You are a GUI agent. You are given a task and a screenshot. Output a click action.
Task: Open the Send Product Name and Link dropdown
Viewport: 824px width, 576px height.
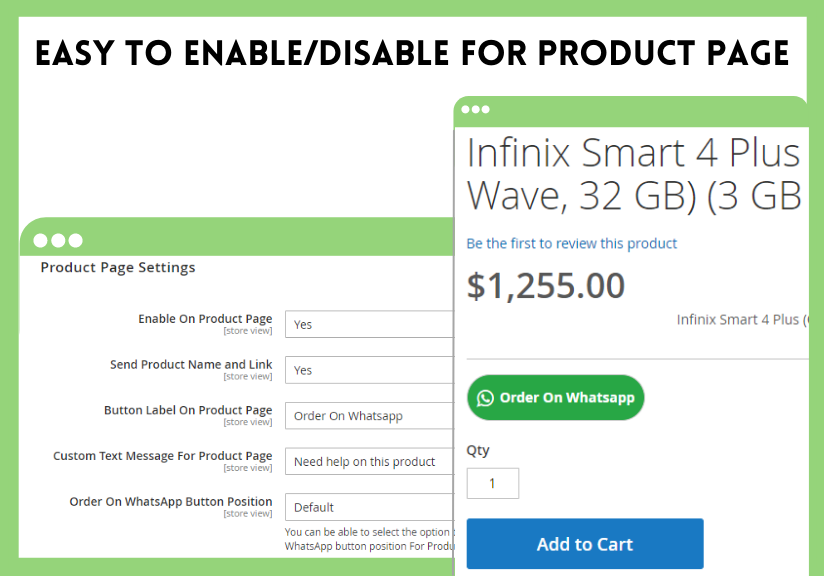369,370
